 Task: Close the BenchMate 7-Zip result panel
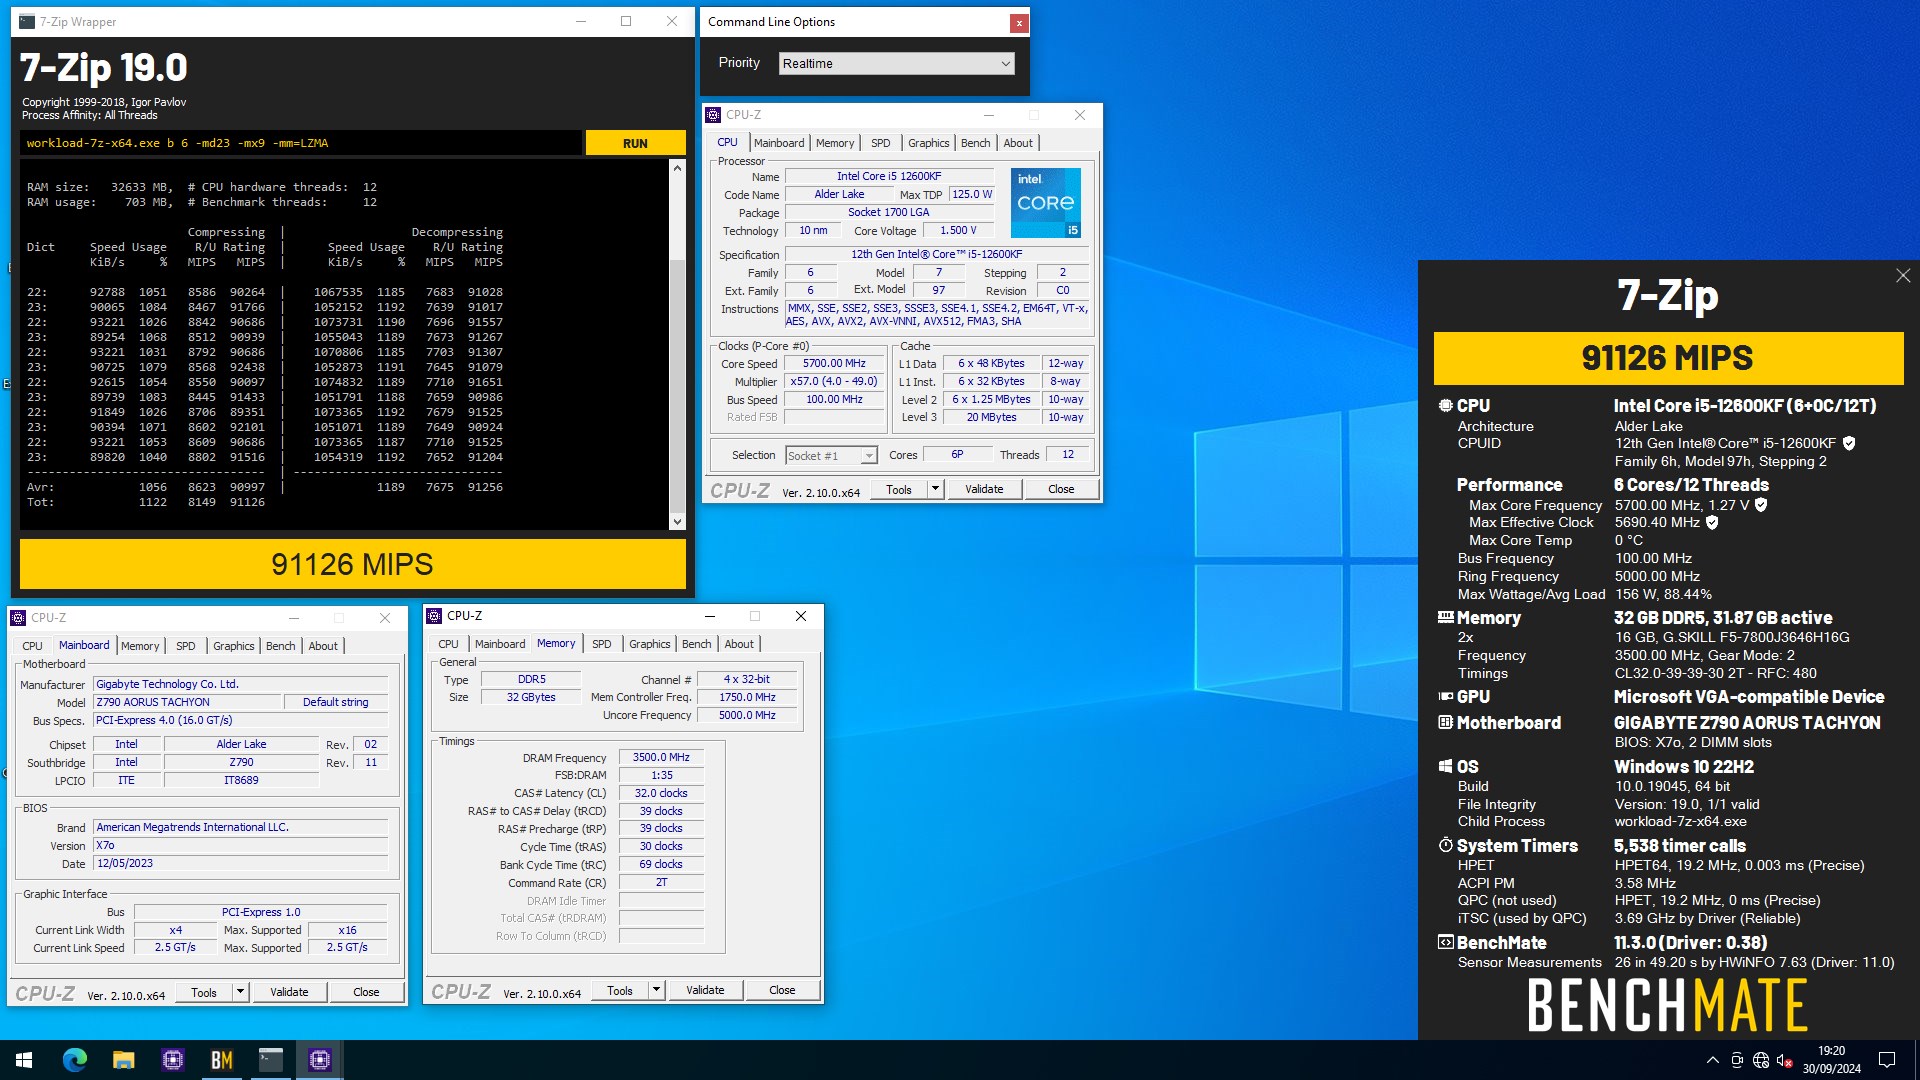click(x=1903, y=275)
